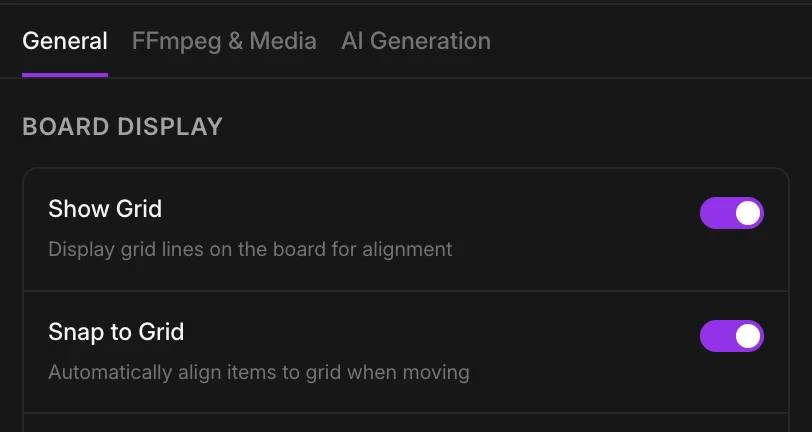The width and height of the screenshot is (812, 432).
Task: Disable the Show Grid toggle
Action: click(731, 213)
